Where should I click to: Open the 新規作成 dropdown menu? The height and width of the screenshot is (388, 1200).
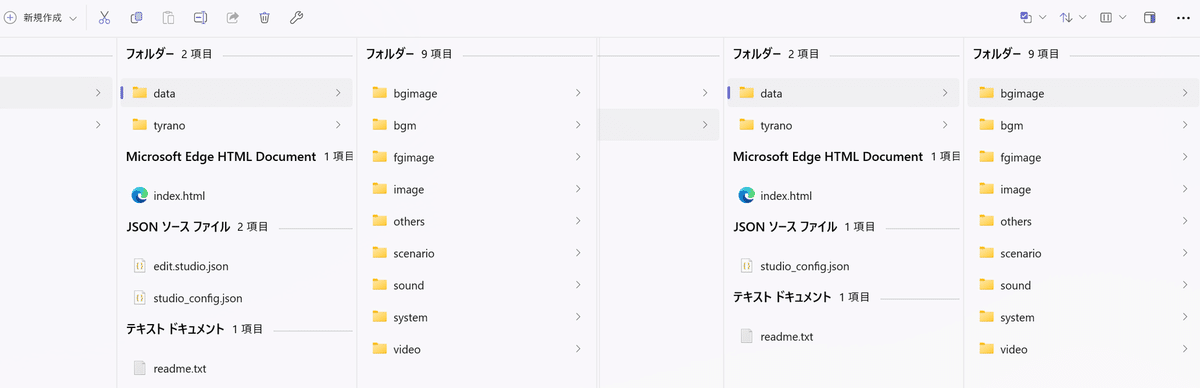click(42, 18)
